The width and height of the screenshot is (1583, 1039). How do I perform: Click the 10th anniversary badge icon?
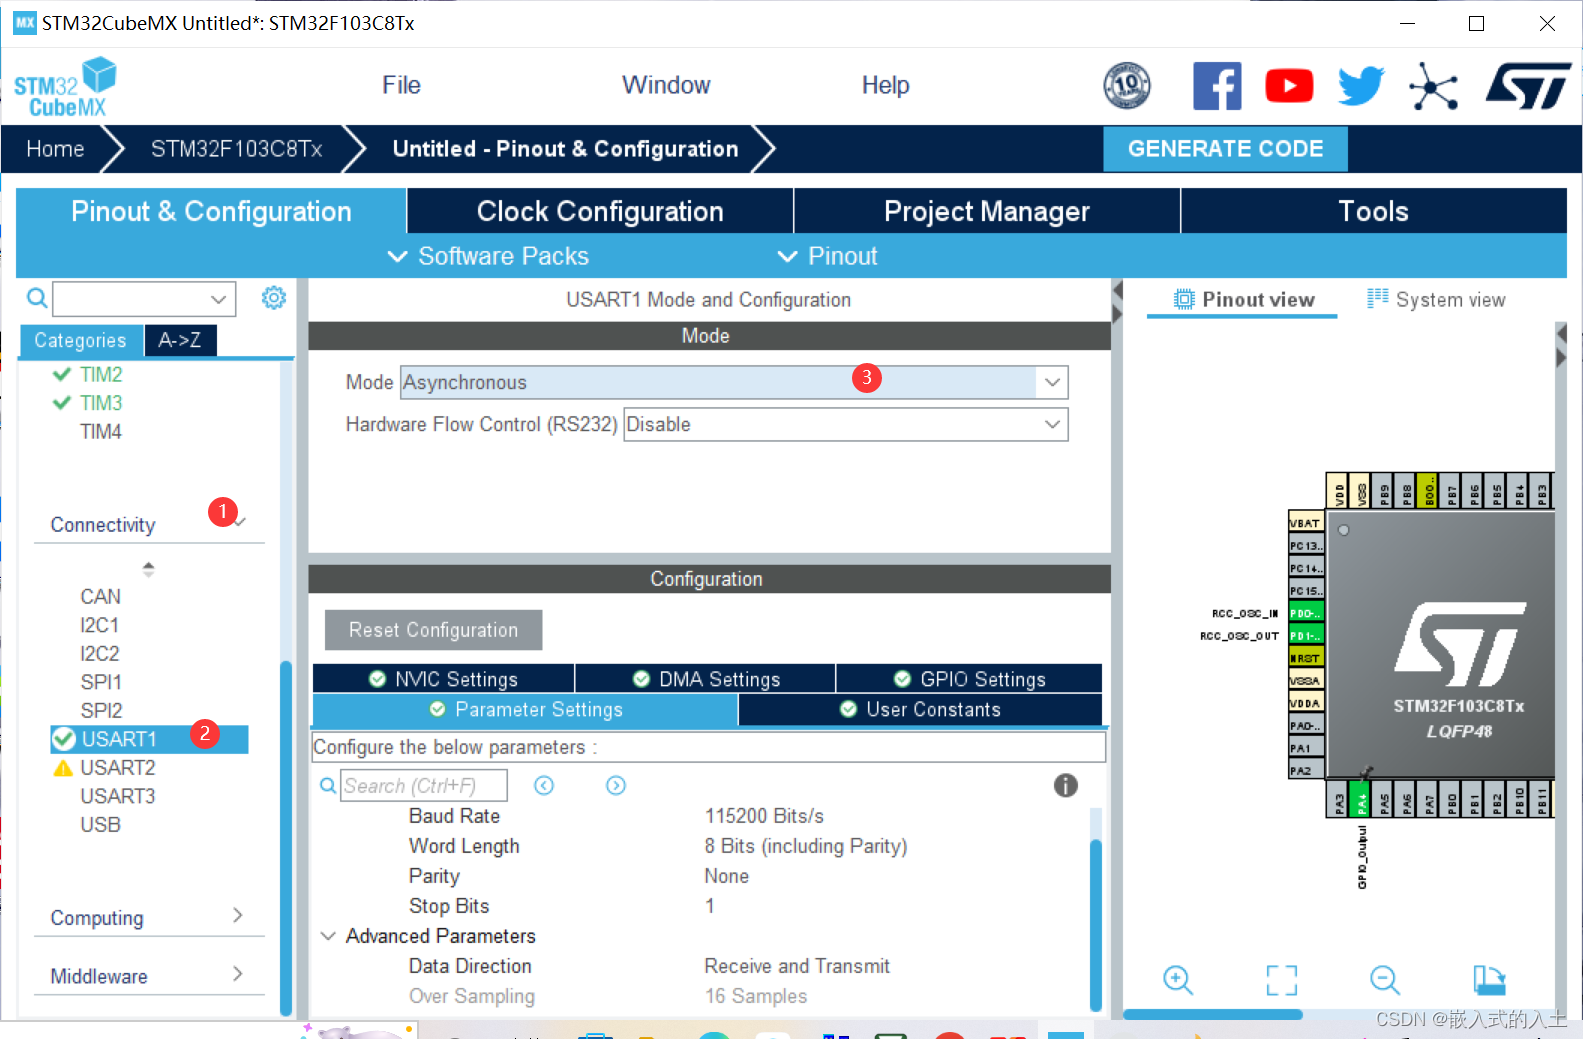[x=1127, y=86]
